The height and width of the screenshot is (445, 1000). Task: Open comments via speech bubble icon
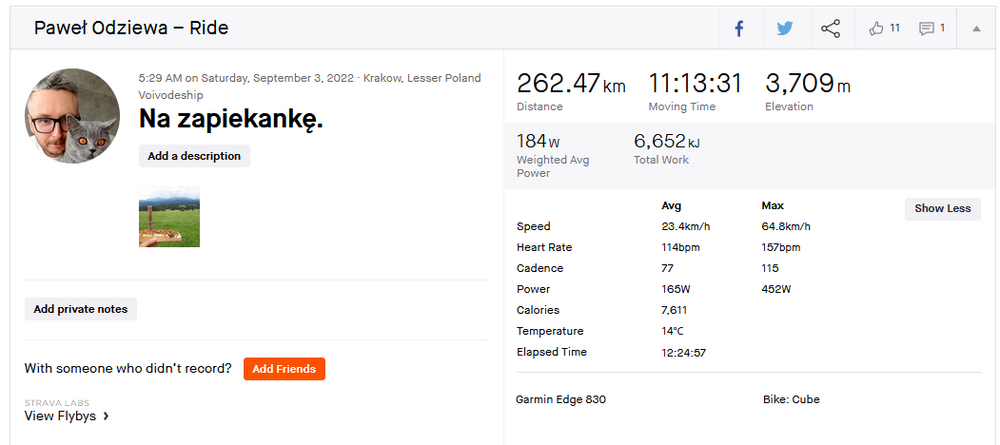pos(926,28)
